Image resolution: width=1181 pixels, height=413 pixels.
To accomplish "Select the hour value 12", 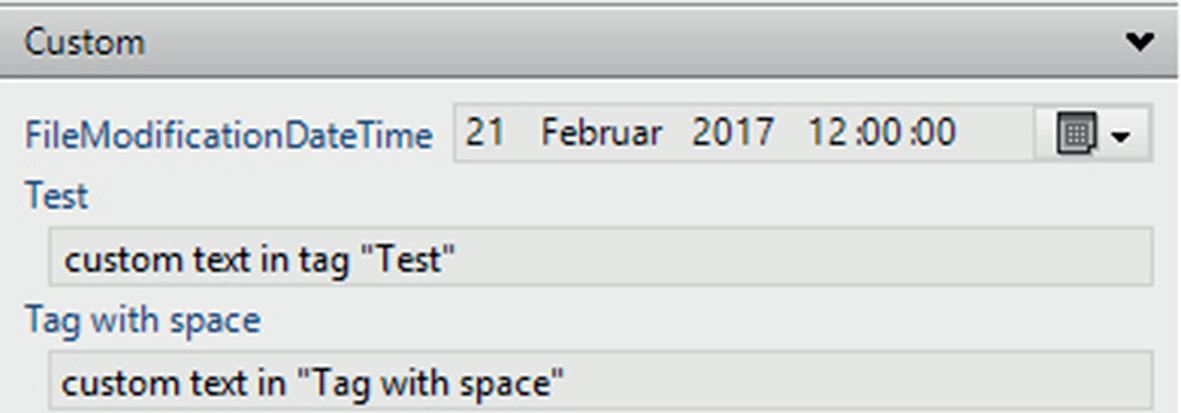I will (x=830, y=132).
